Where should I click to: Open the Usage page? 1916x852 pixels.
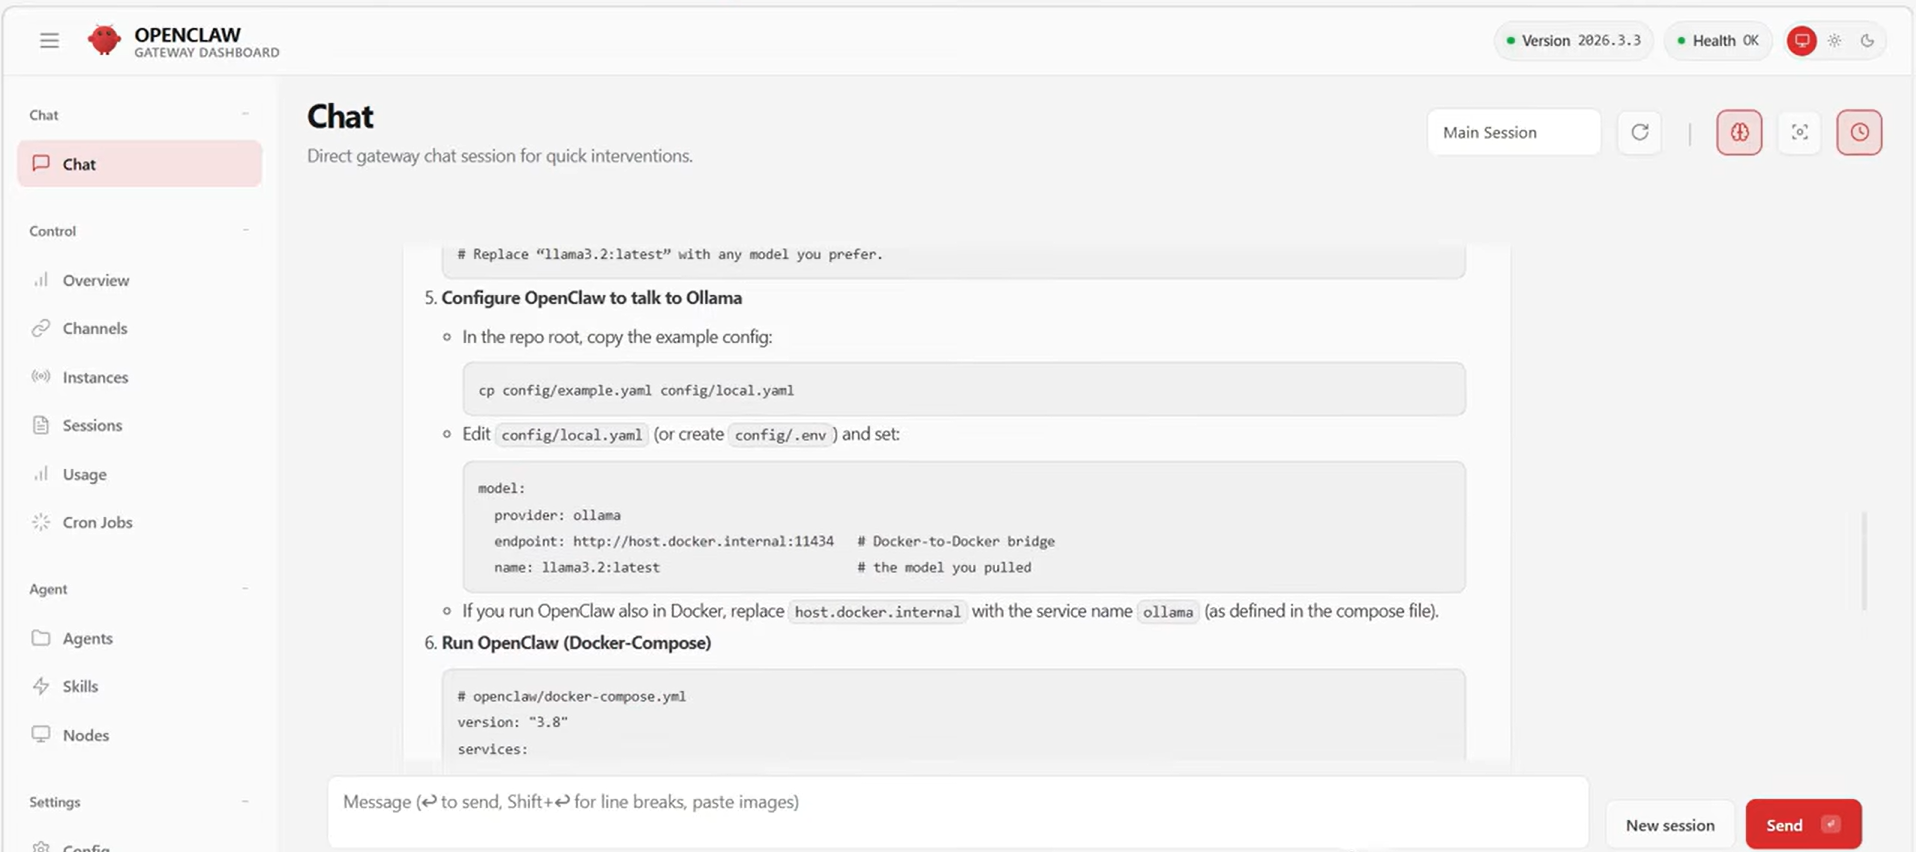[x=140, y=474]
